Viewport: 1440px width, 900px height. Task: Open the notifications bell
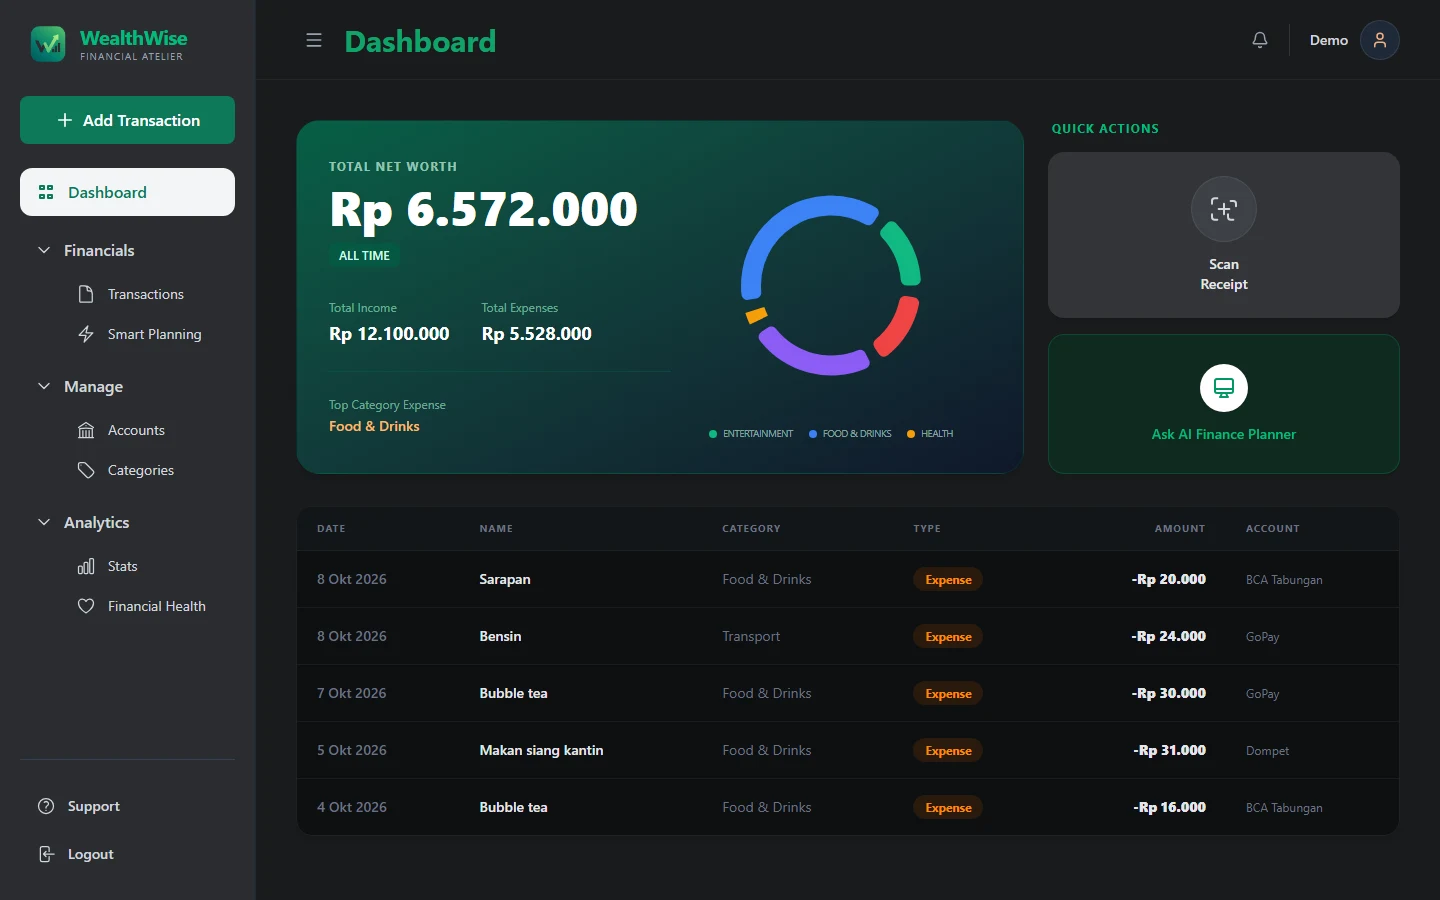pos(1260,40)
